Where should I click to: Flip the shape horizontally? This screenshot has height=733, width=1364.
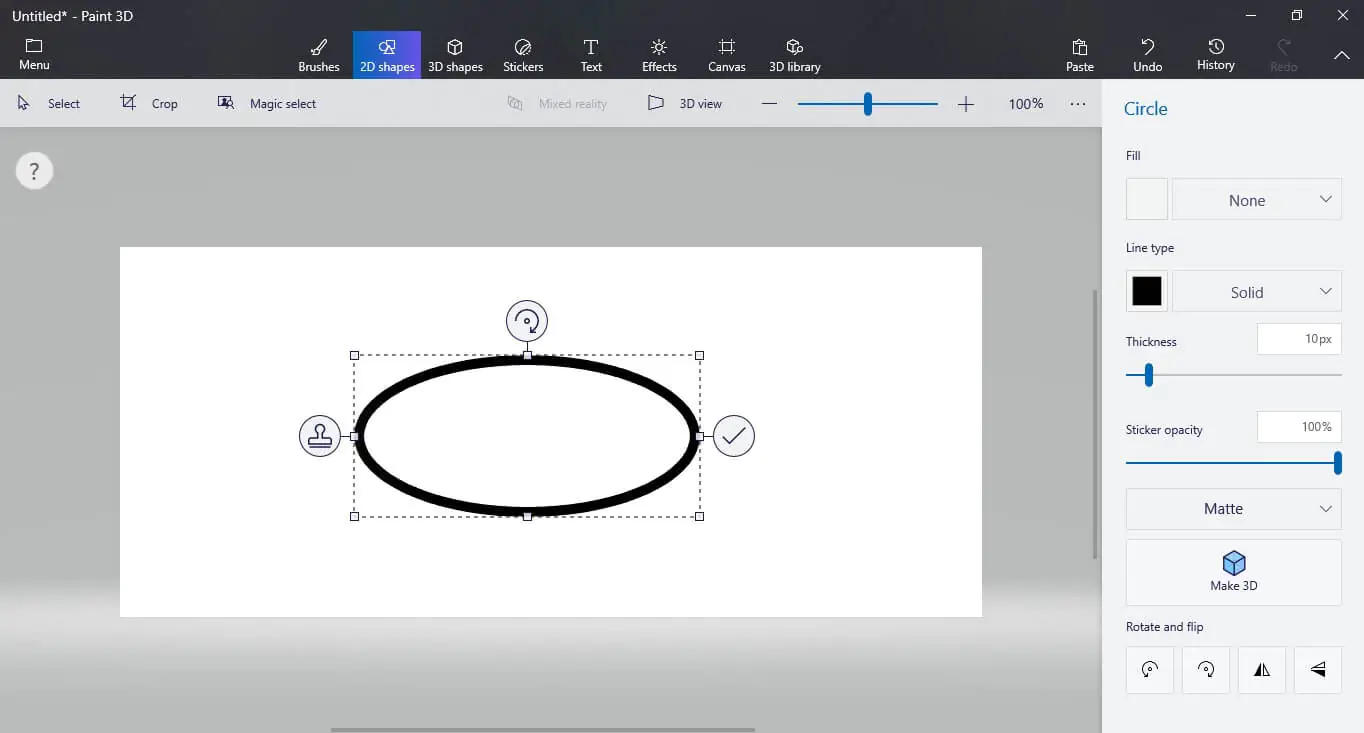tap(1262, 670)
